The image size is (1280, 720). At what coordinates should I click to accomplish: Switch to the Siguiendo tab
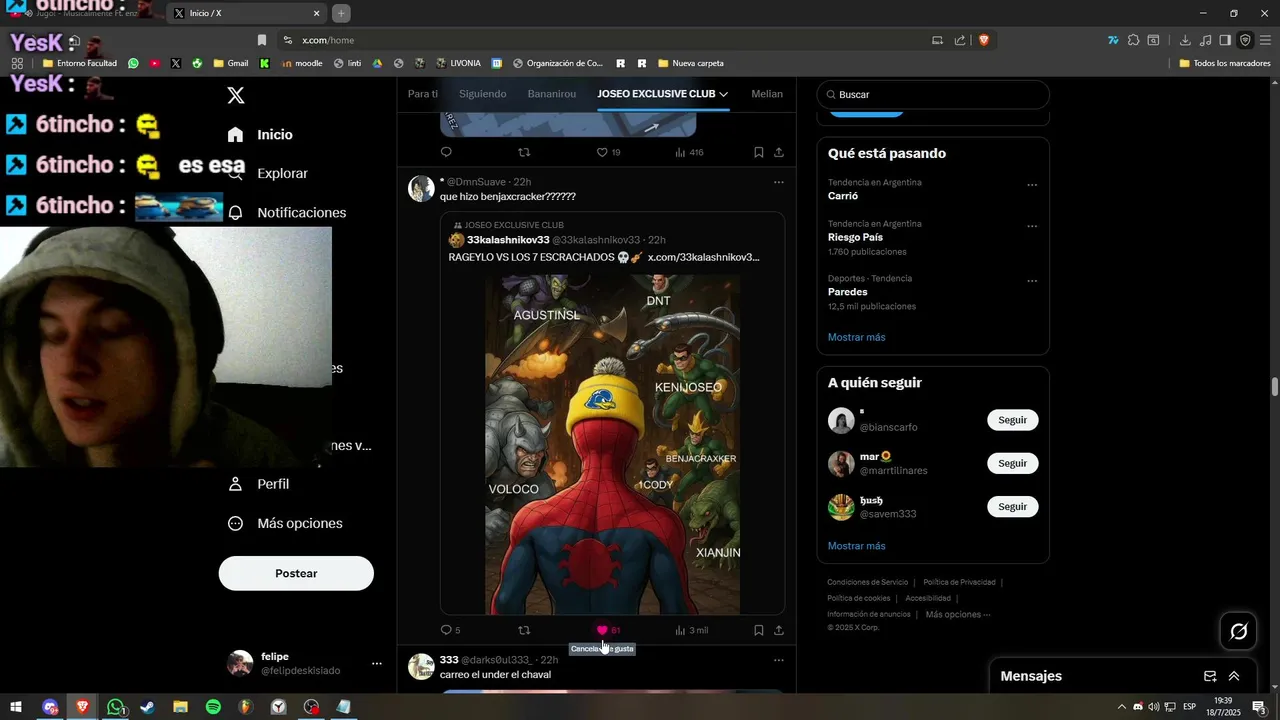482,94
